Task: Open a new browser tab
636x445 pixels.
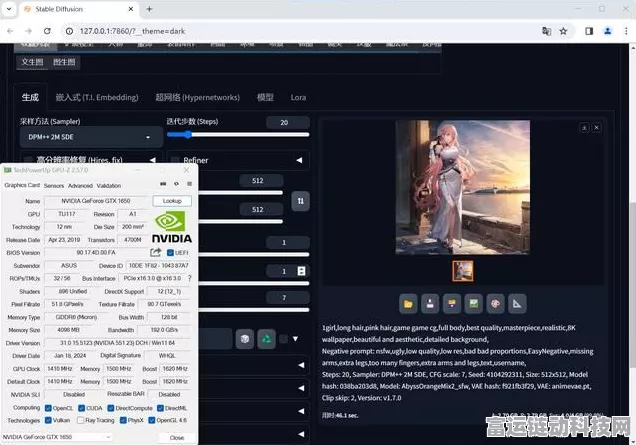Action: coord(149,9)
